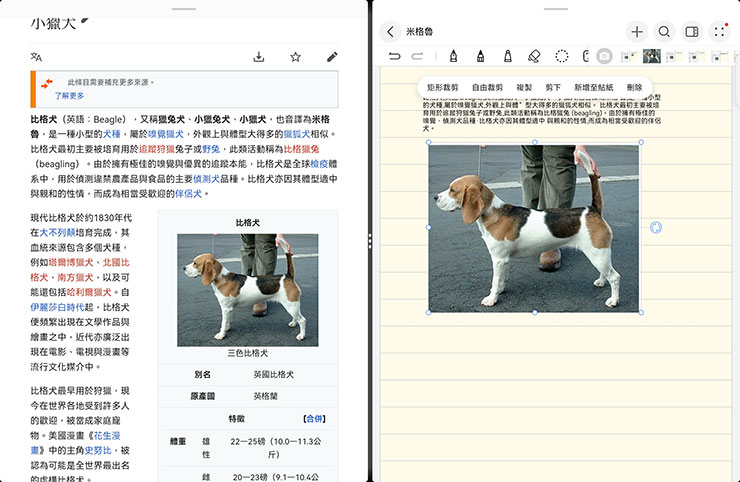This screenshot has height=482, width=740.
Task: Choose 新增至貼紙 in the image menu
Action: click(x=594, y=87)
